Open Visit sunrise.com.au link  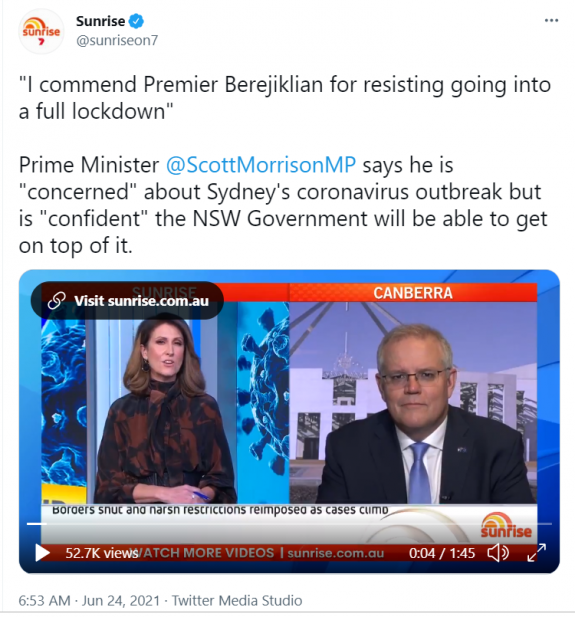pyautogui.click(x=127, y=301)
